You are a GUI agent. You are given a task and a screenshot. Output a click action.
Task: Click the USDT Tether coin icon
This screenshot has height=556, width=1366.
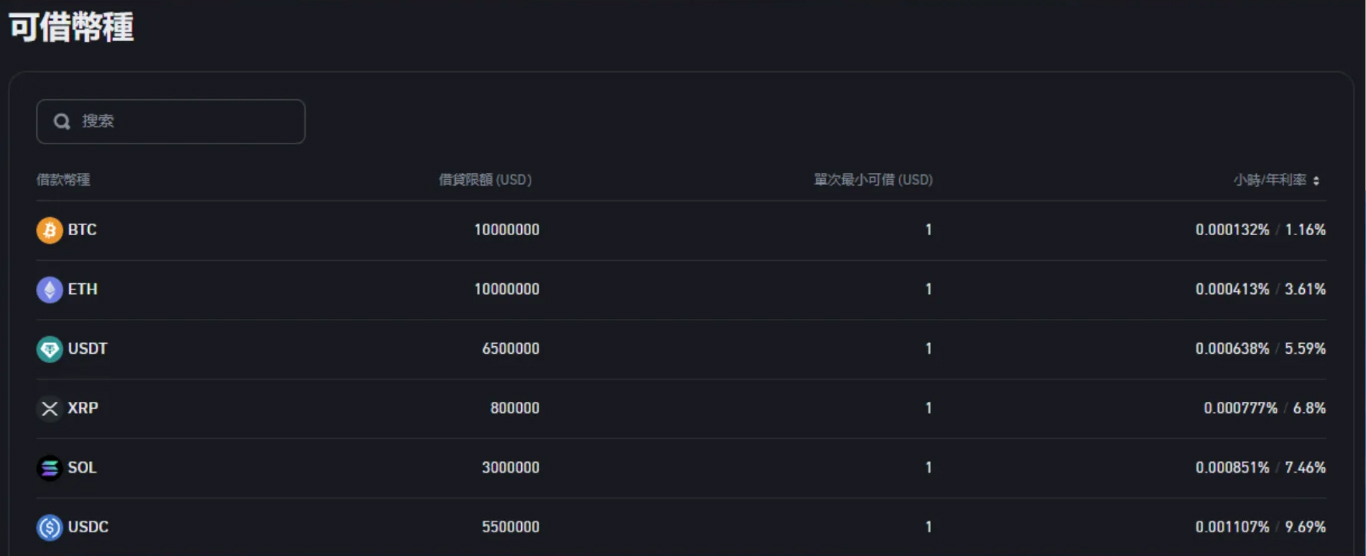49,349
